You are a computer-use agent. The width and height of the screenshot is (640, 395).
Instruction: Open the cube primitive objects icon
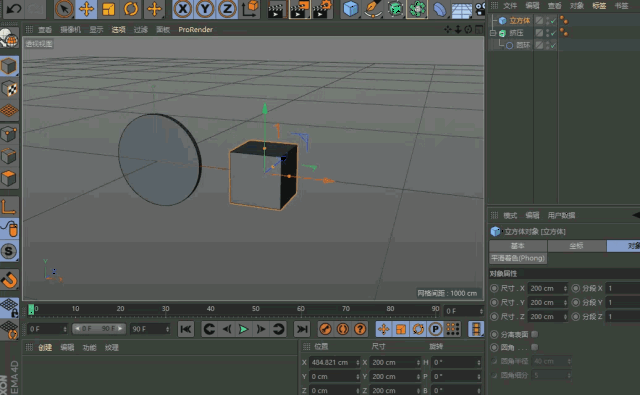pyautogui.click(x=351, y=9)
